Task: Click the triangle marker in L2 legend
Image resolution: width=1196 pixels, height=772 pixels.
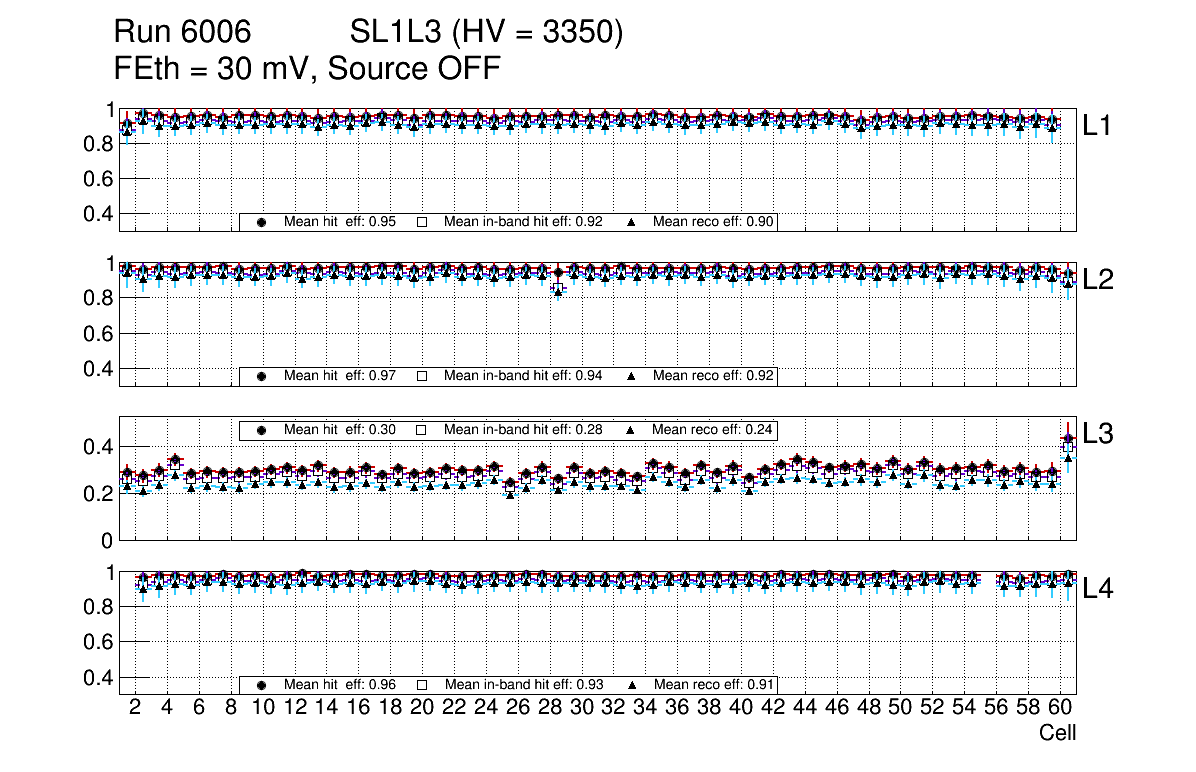Action: click(x=631, y=377)
